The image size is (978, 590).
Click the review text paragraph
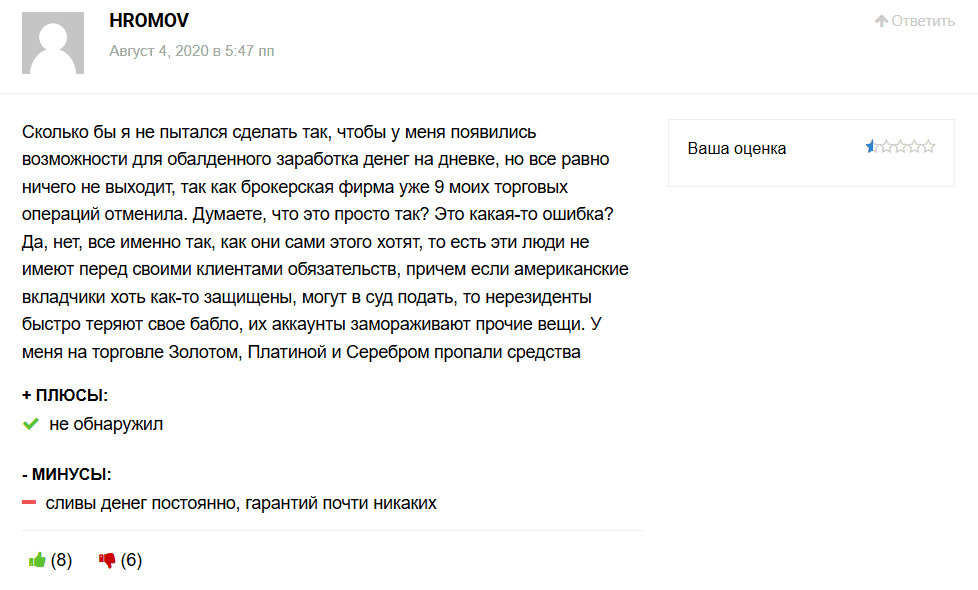click(x=320, y=241)
